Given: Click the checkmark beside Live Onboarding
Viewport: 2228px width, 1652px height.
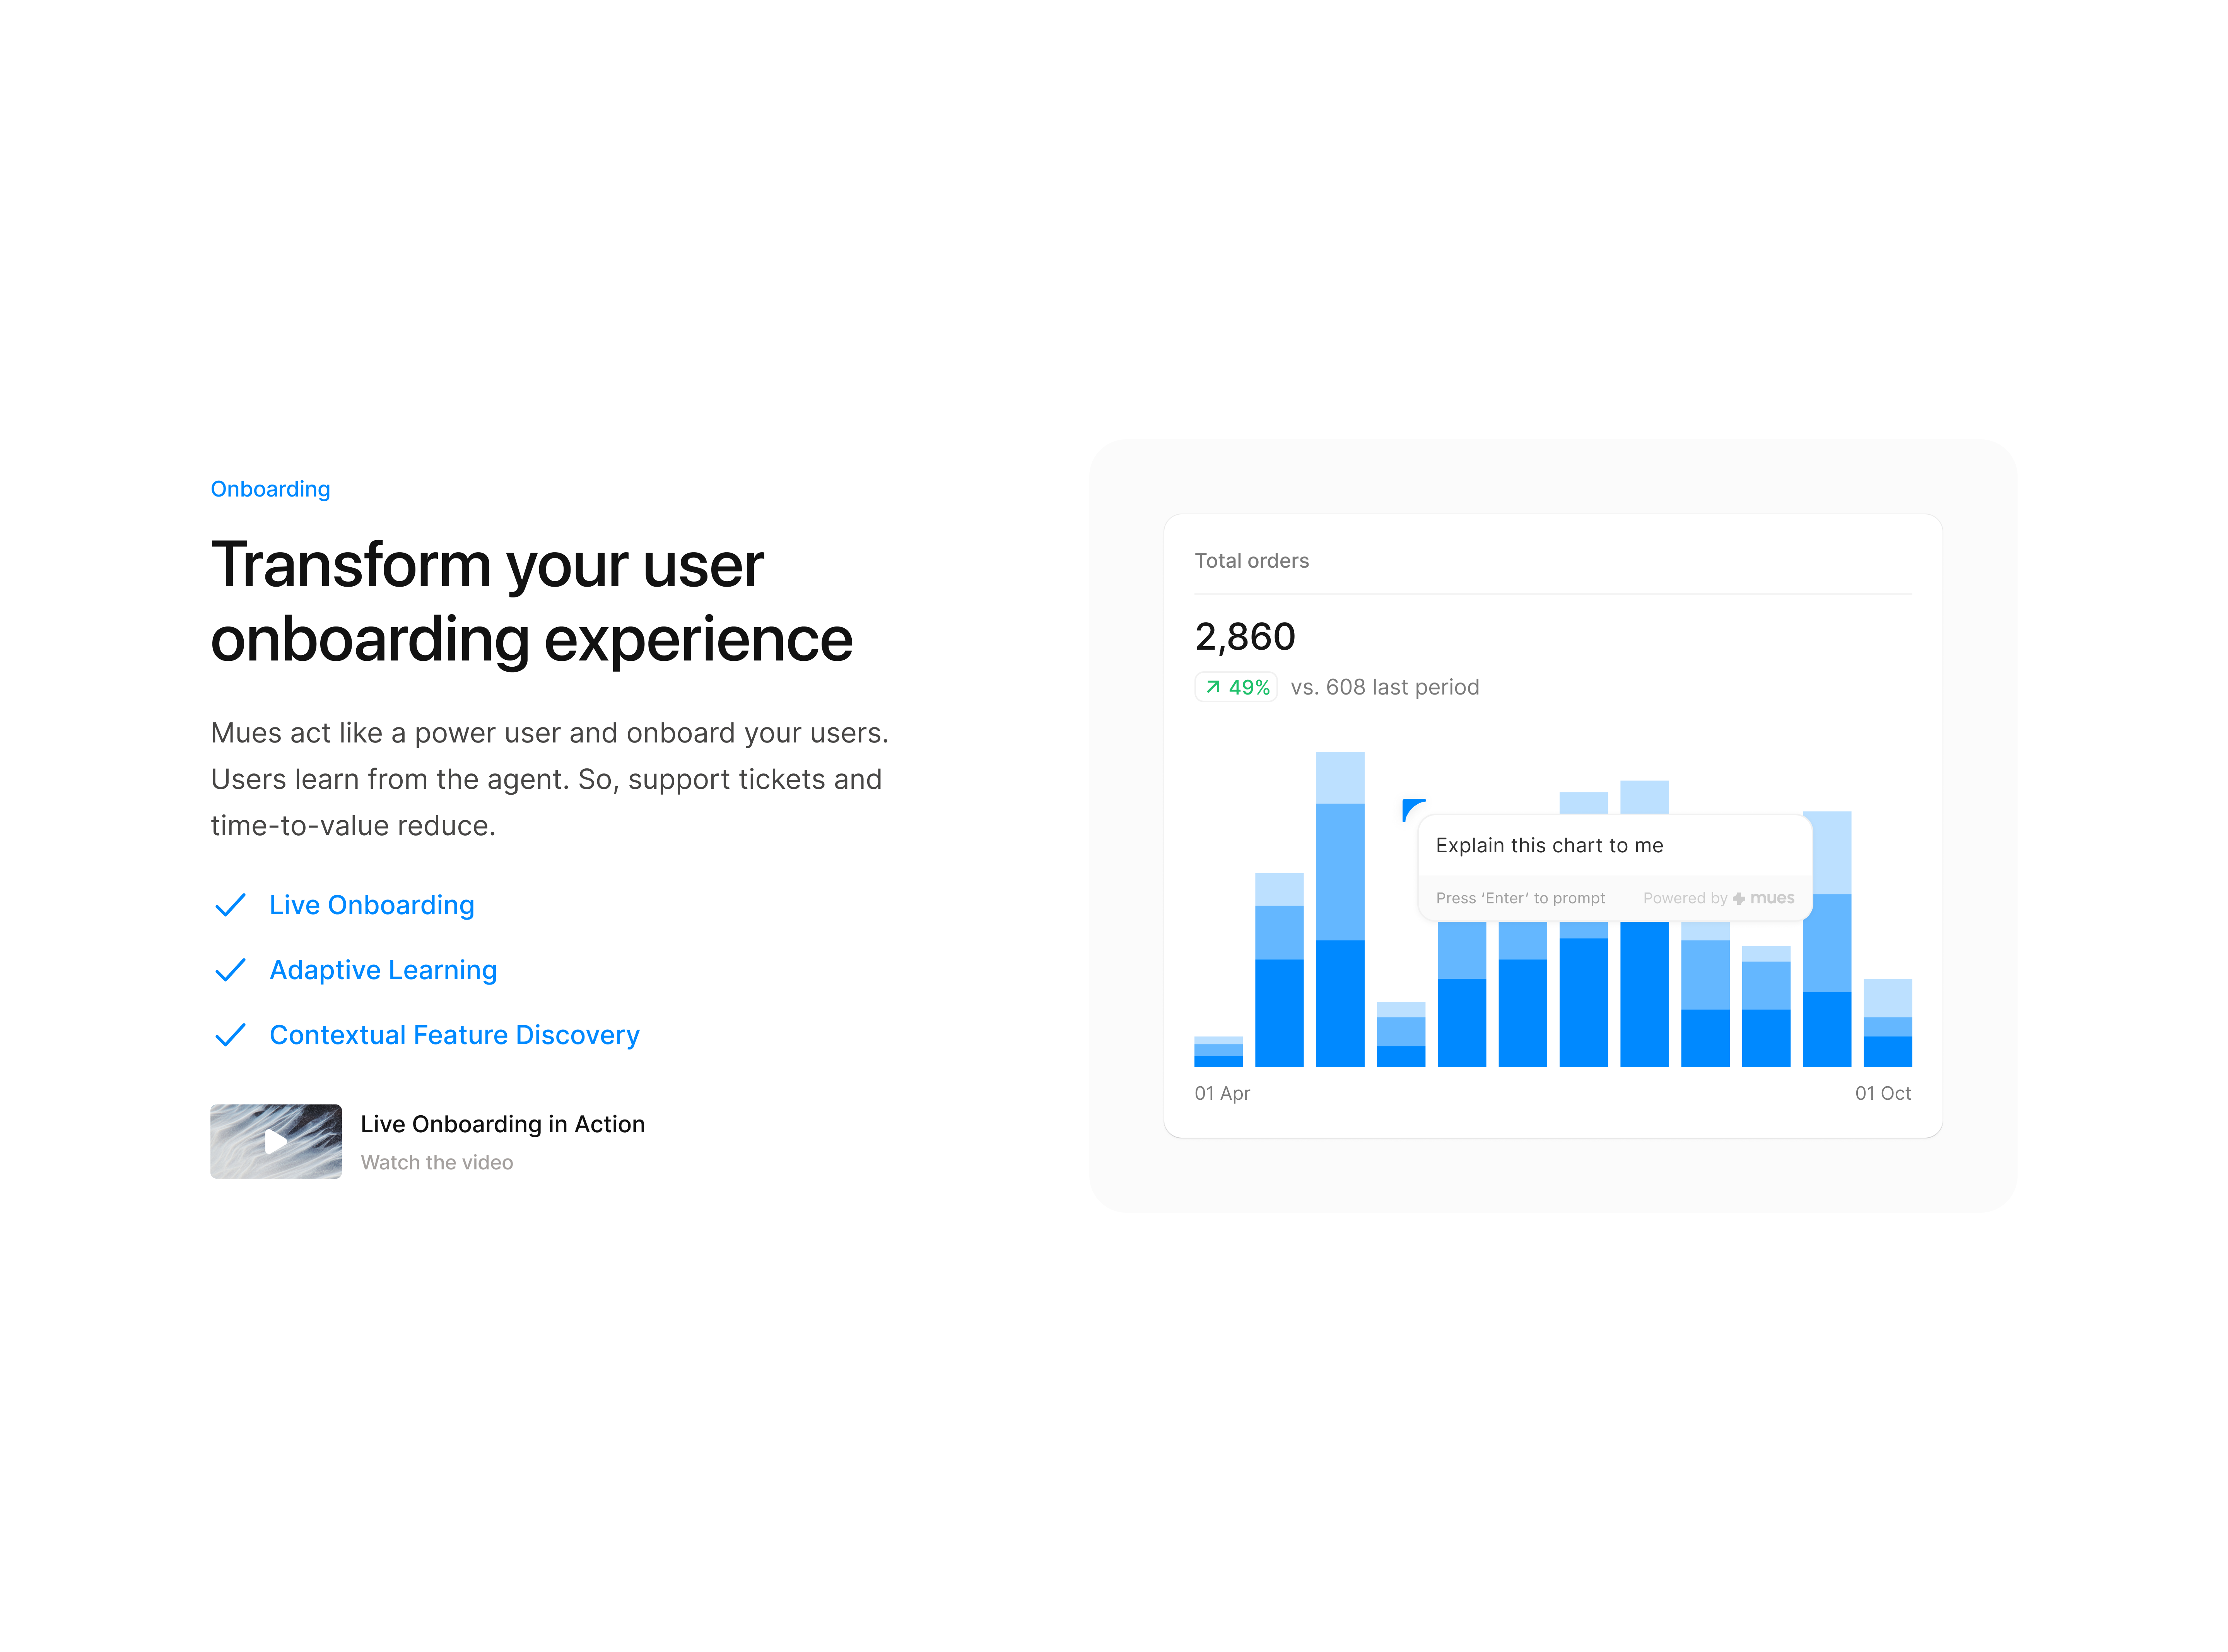Looking at the screenshot, I should click(x=230, y=905).
